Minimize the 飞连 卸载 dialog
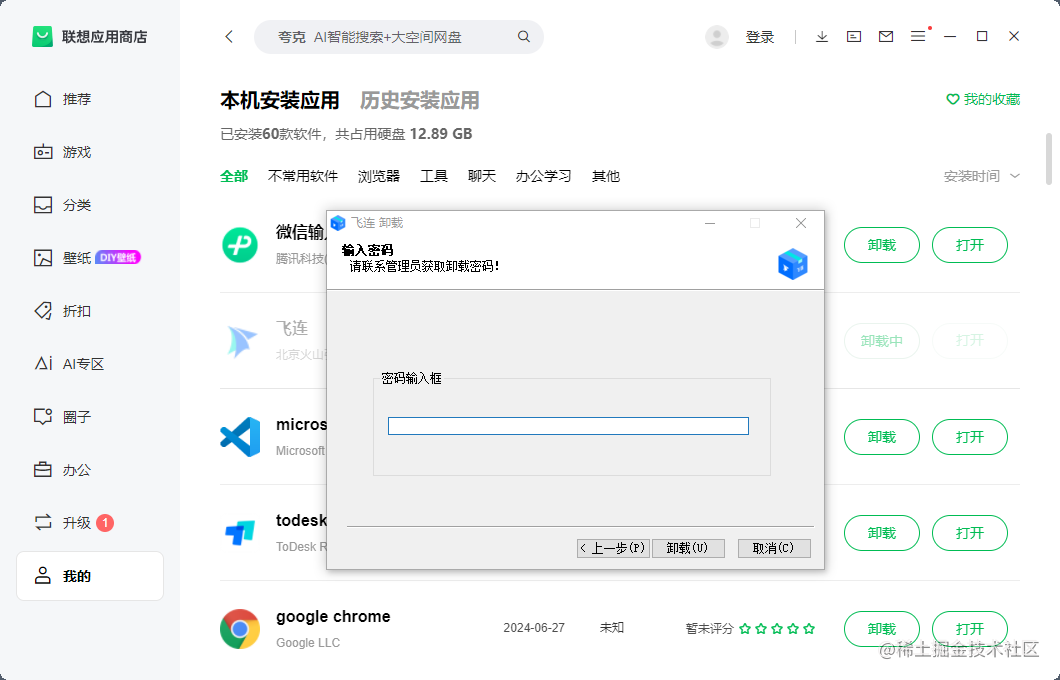1060x680 pixels. (x=710, y=223)
